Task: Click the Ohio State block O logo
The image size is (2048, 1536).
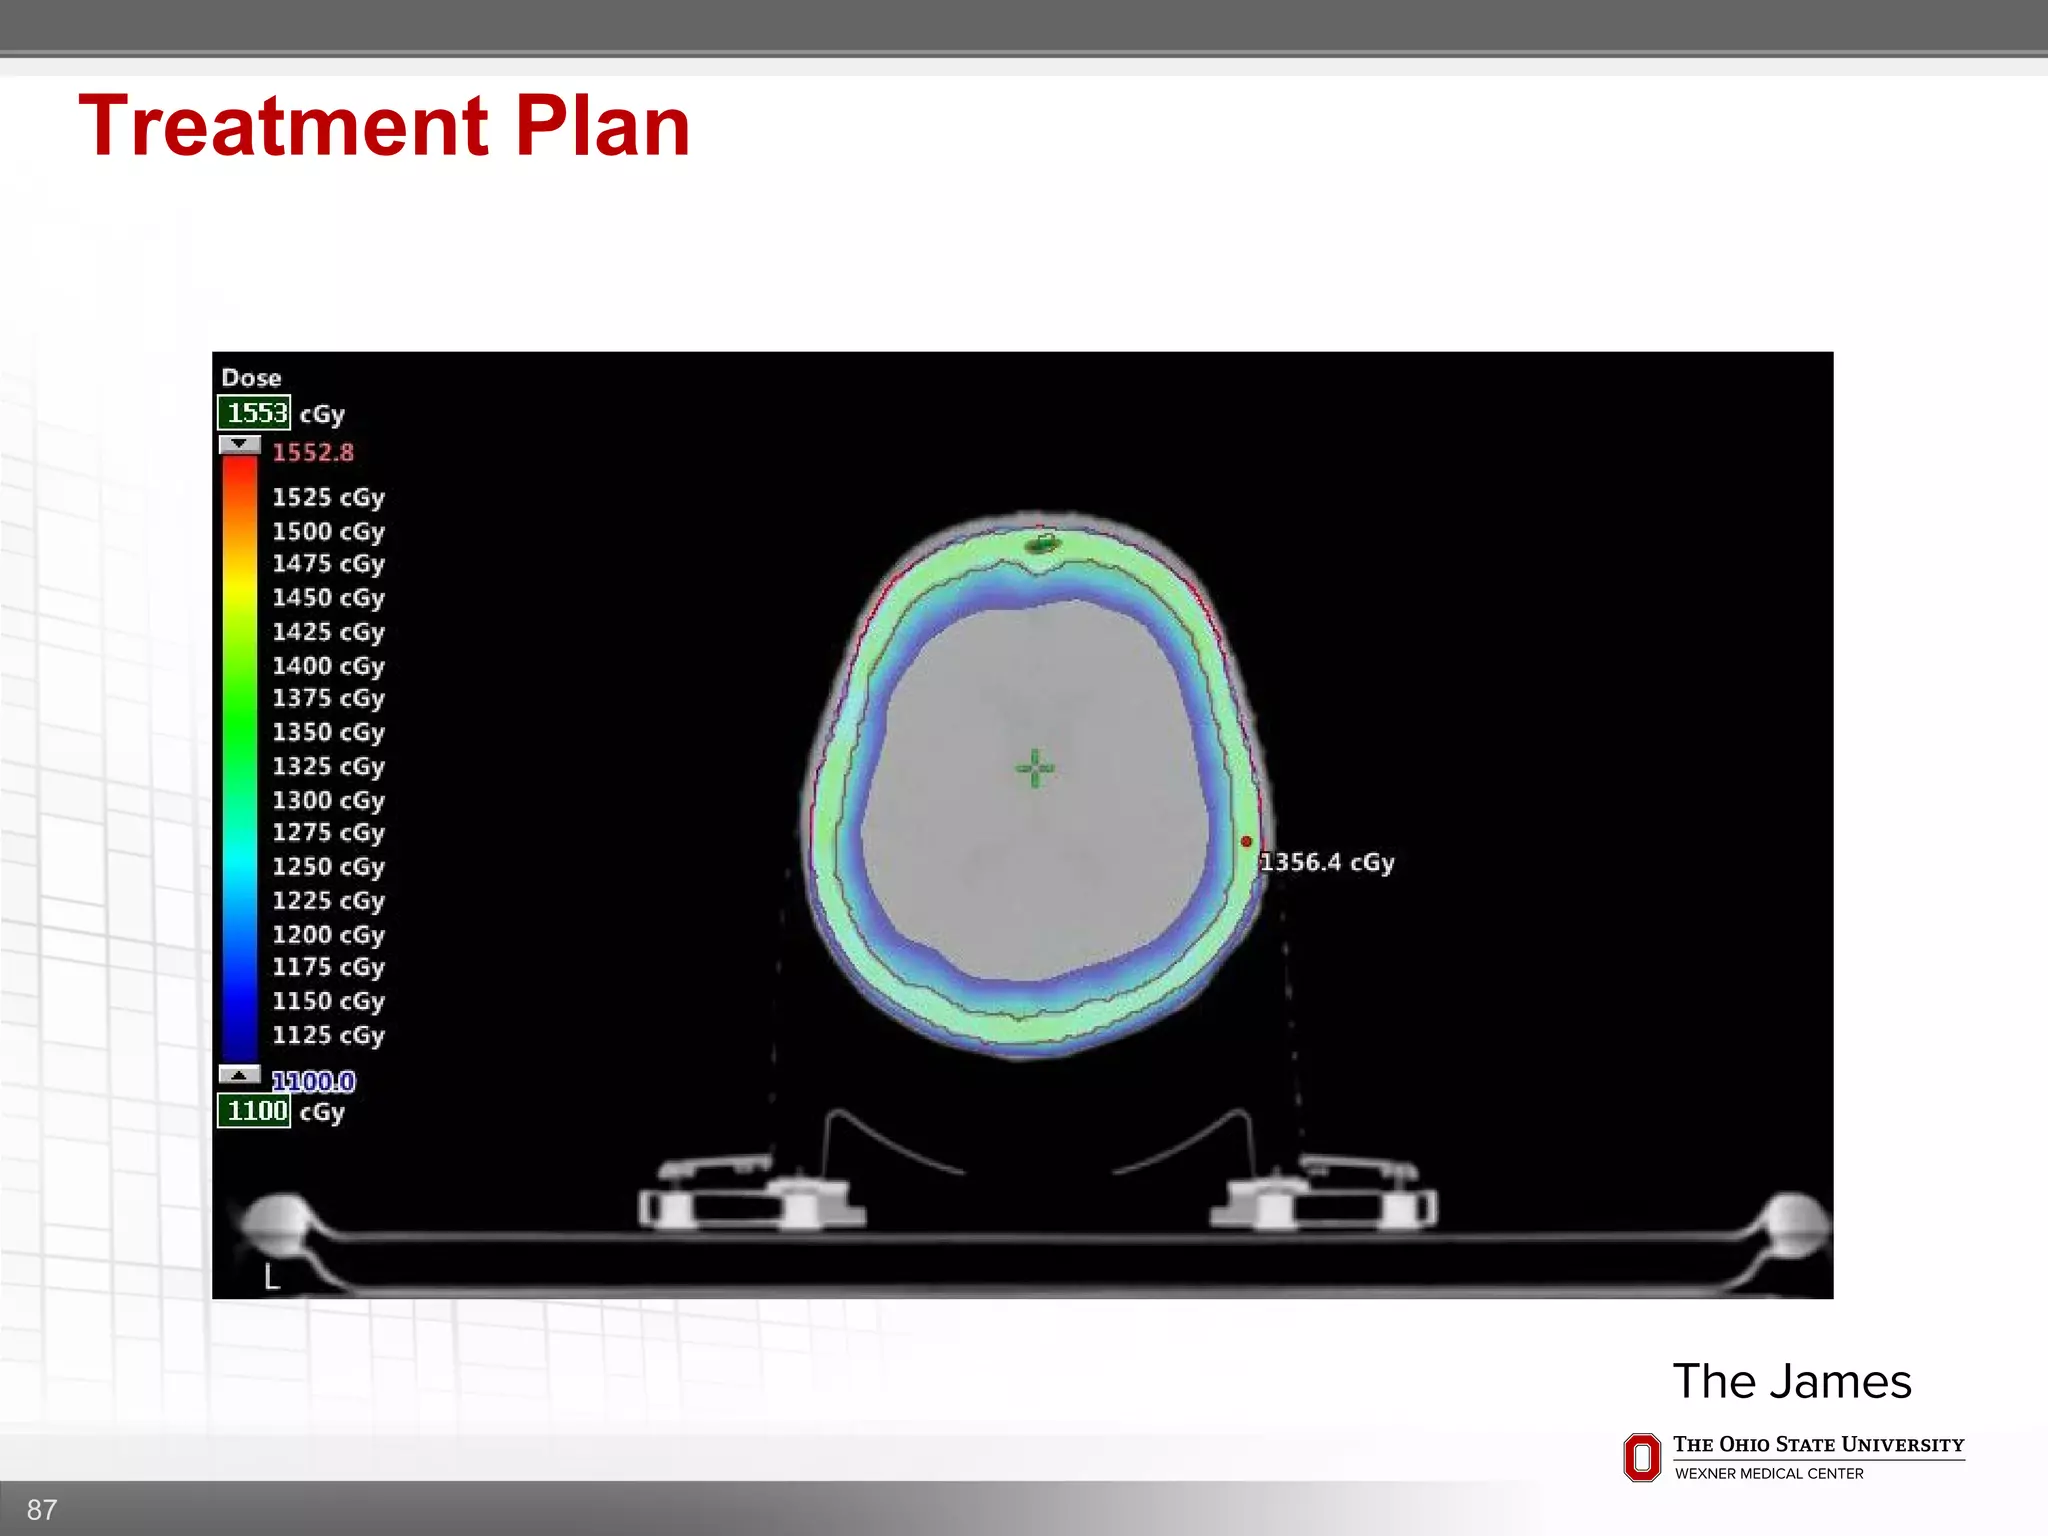Action: pyautogui.click(x=1642, y=1457)
